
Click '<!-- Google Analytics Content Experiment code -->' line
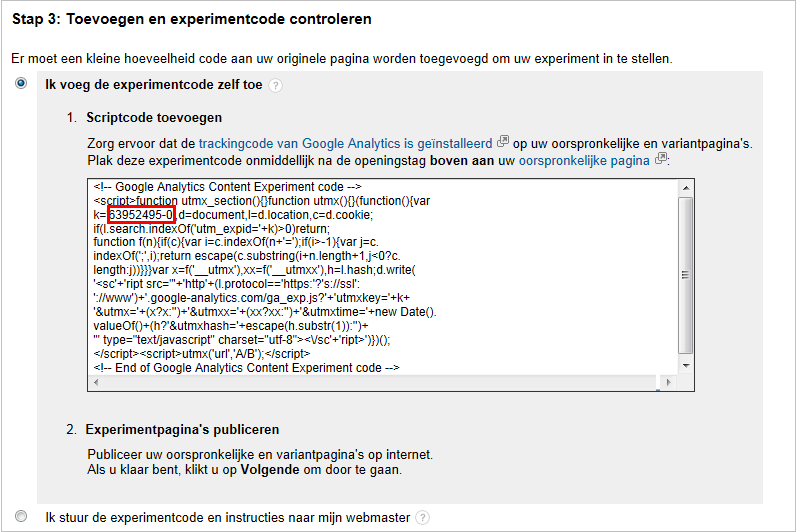[227, 187]
